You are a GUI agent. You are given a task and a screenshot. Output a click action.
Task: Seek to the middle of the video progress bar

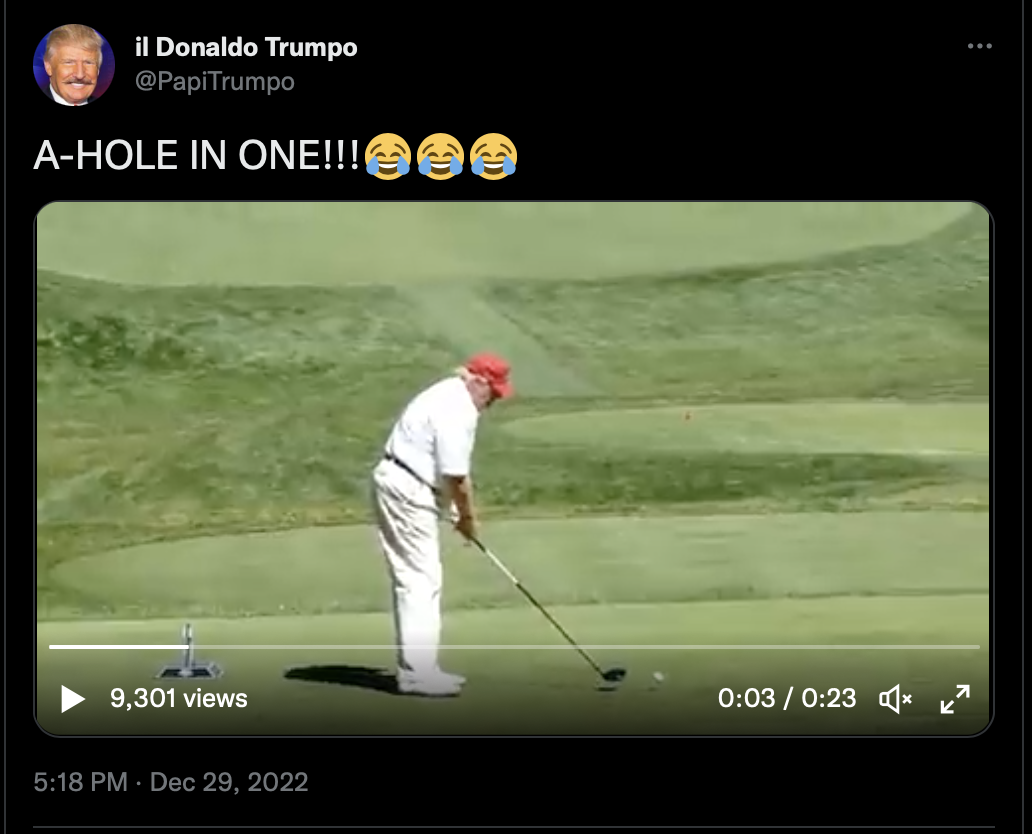click(x=515, y=647)
